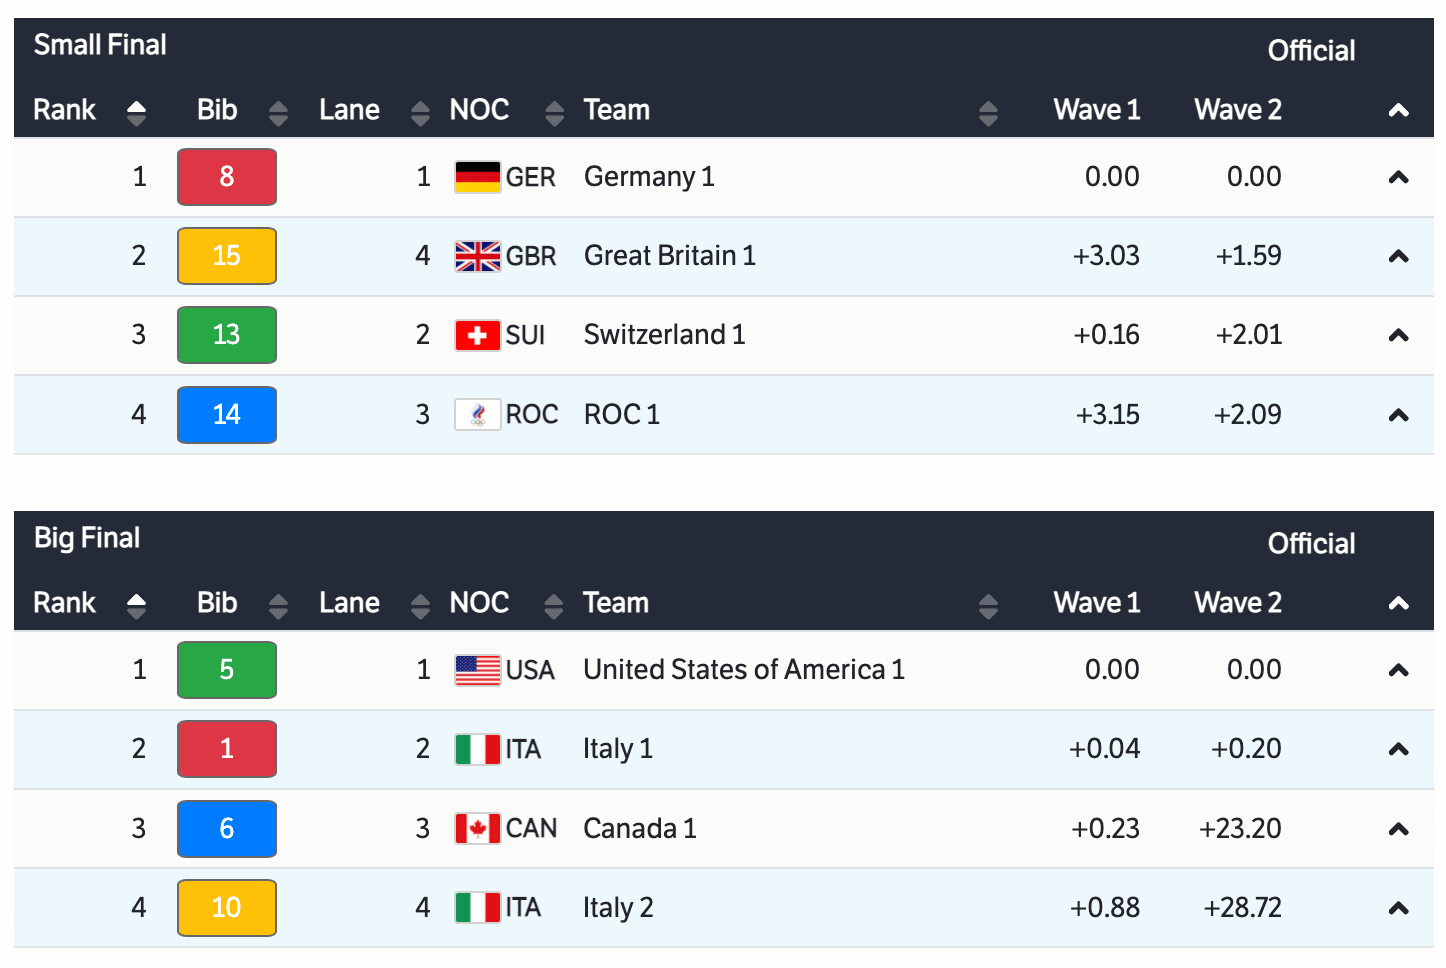Open the United States of America 1 team
This screenshot has height=968, width=1446.
click(743, 670)
